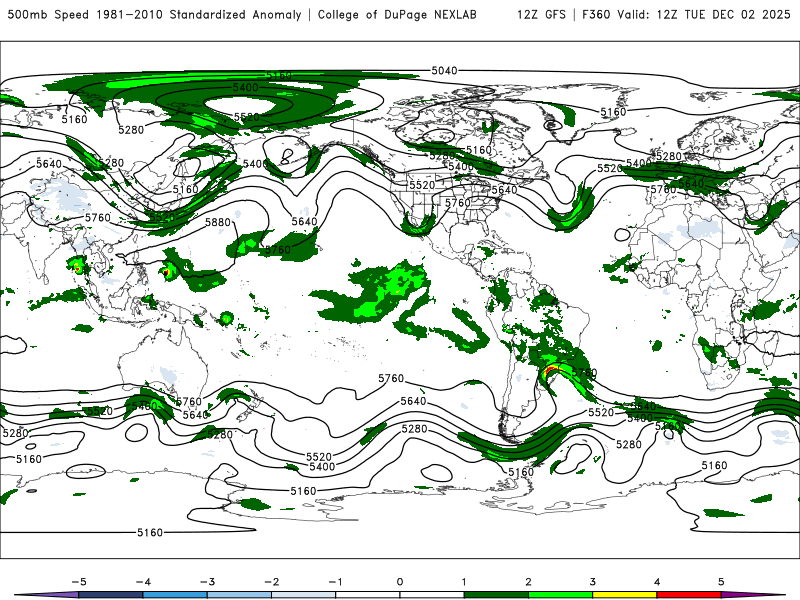Click the colorbar tick label '-1'

[335, 582]
